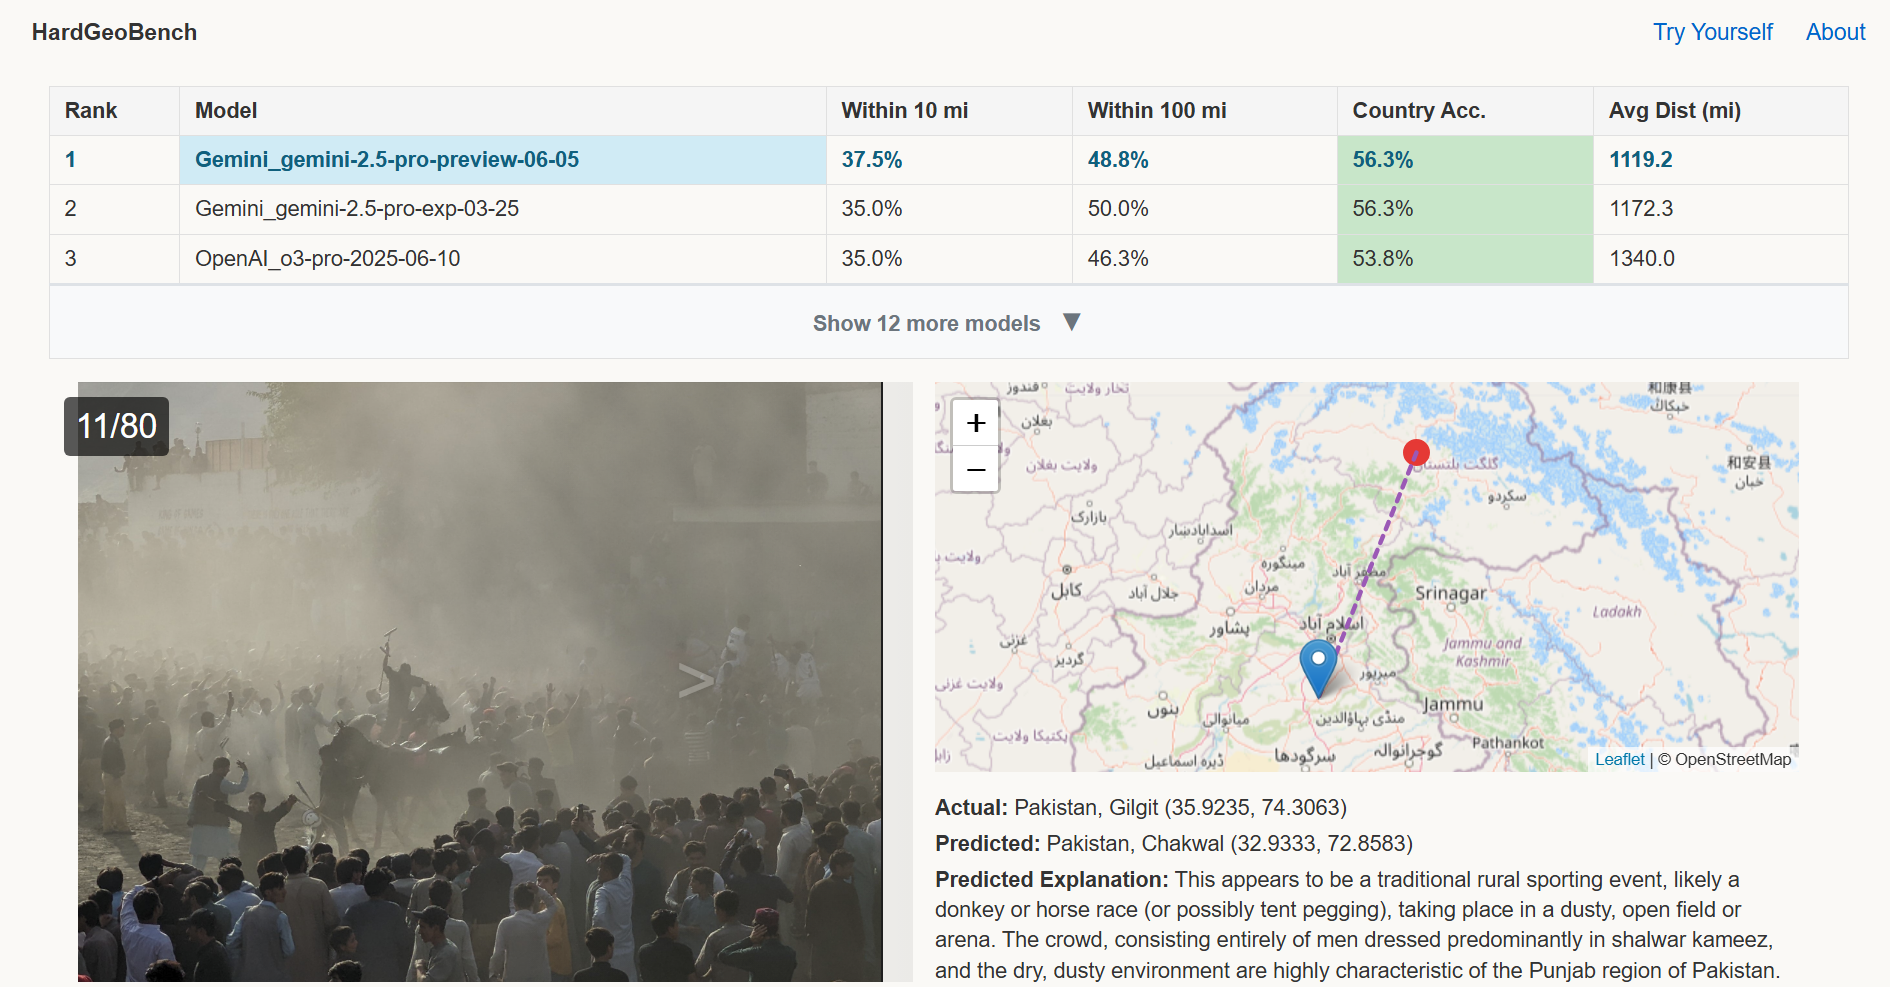Open the About page
Screen dimensions: 1890x987
1835,32
